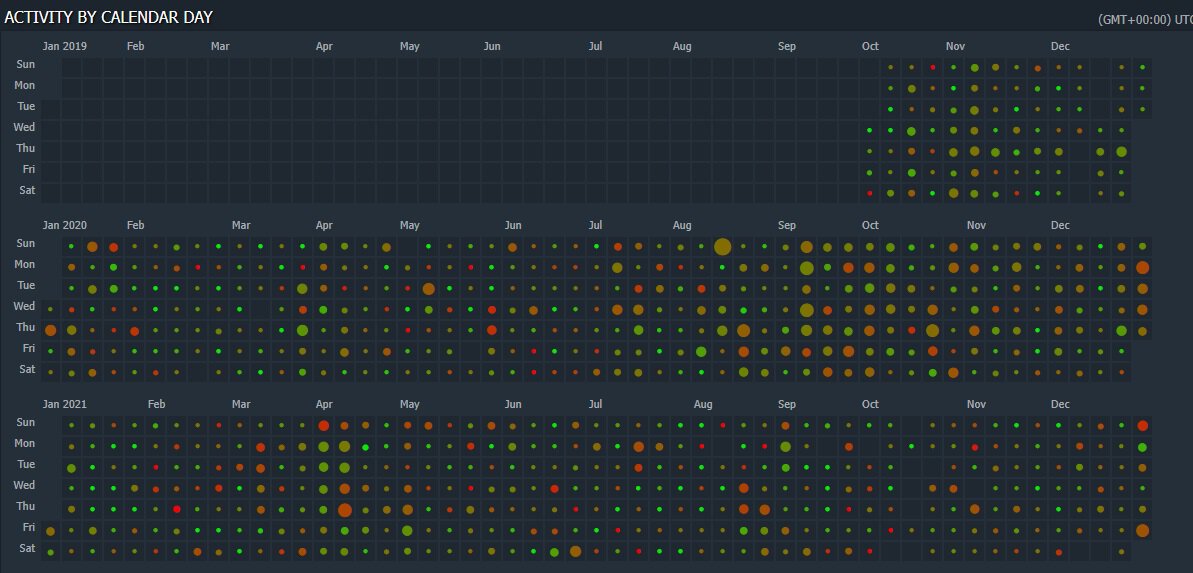Image resolution: width=1193 pixels, height=573 pixels.
Task: Select the red first Saturday dot of October 2019
Action: pos(869,193)
